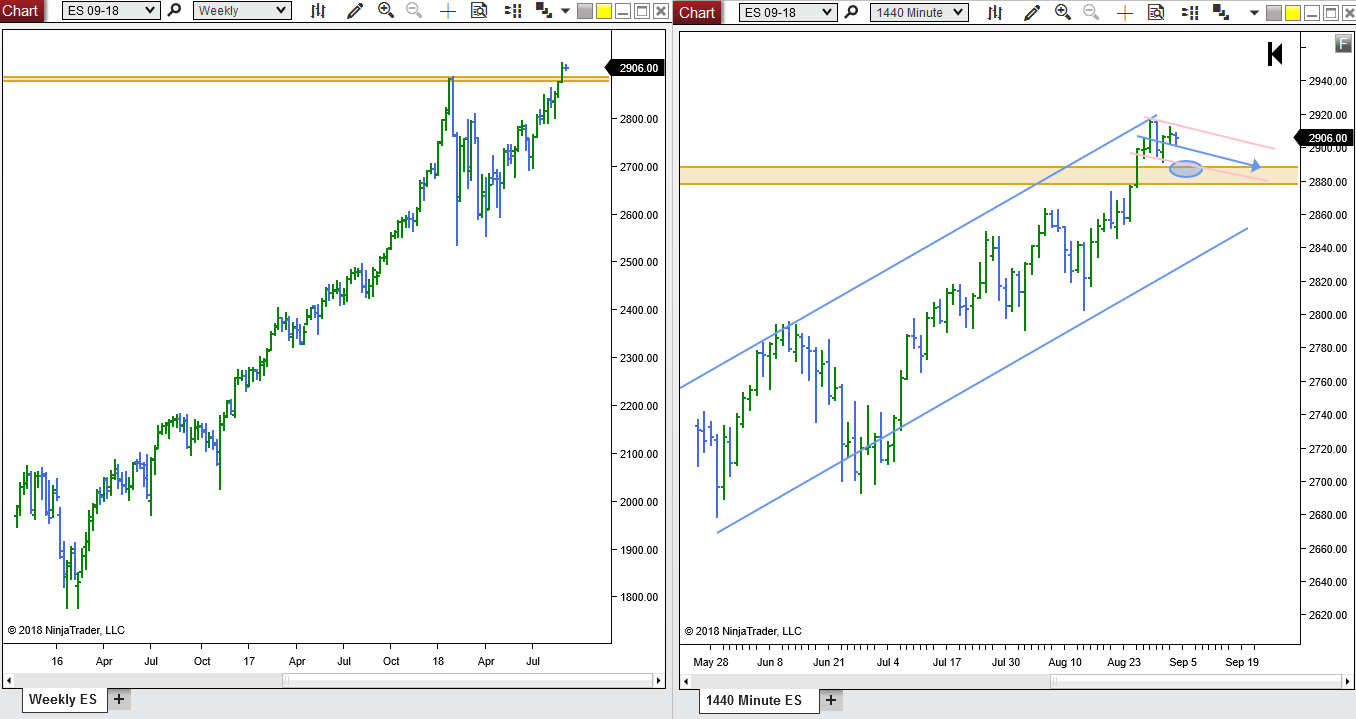This screenshot has height=719, width=1356.
Task: Click the Aug 23 date label on right chart
Action: tap(1124, 662)
